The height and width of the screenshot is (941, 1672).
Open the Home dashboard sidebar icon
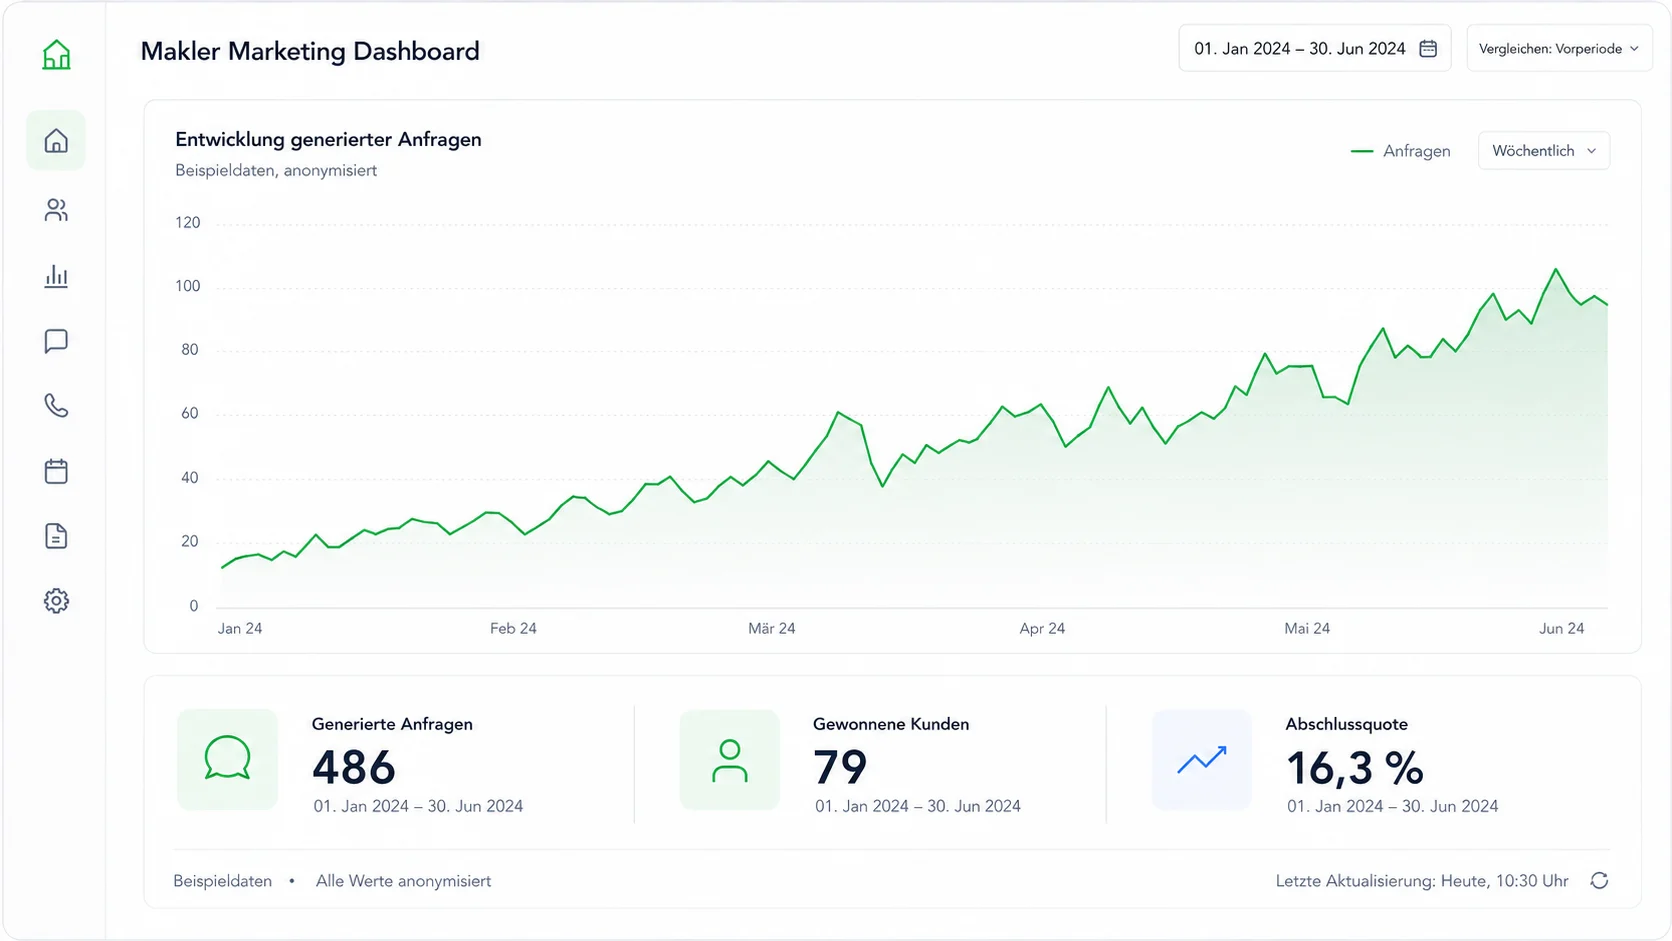coord(56,140)
